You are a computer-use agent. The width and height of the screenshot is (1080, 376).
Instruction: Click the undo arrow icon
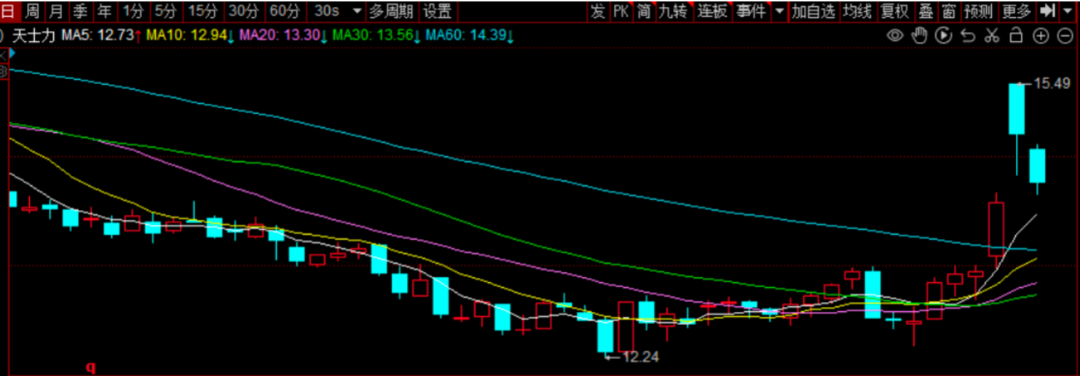pos(968,36)
